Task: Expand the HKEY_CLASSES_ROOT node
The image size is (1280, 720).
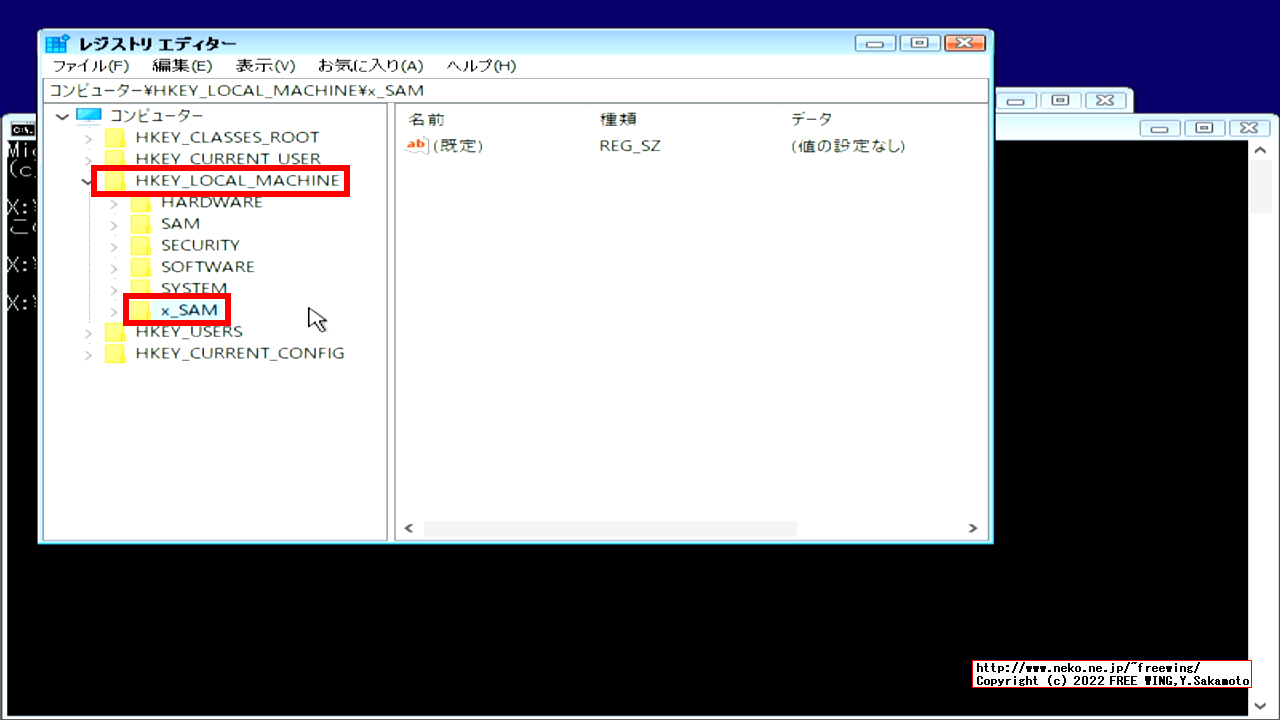Action: 88,137
